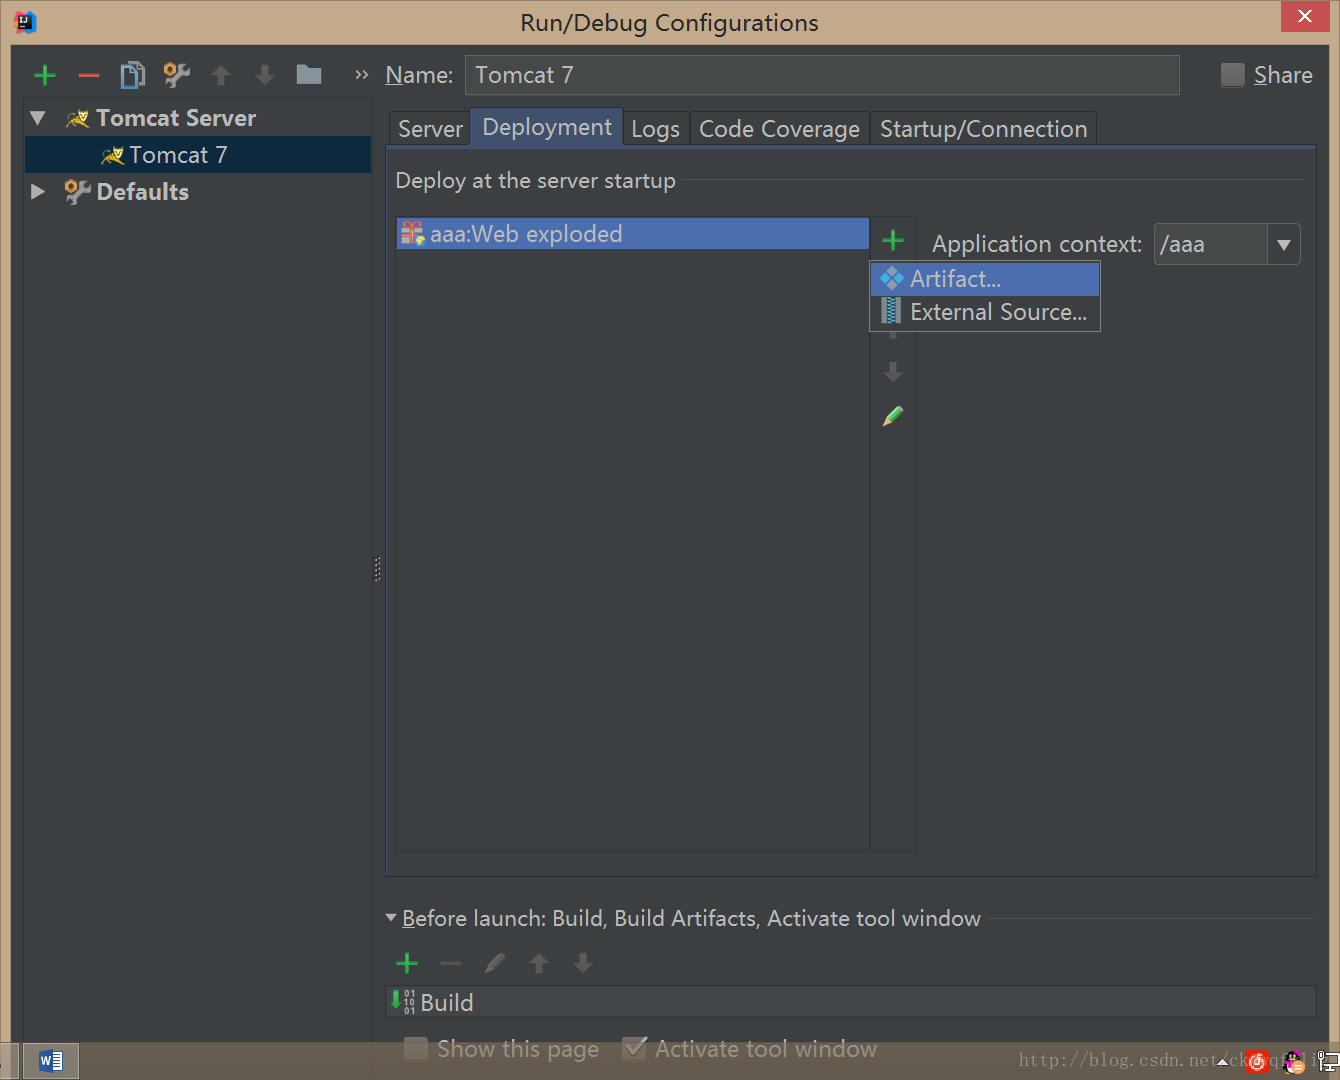This screenshot has width=1340, height=1080.
Task: Open the Code Coverage tab
Action: pos(780,129)
